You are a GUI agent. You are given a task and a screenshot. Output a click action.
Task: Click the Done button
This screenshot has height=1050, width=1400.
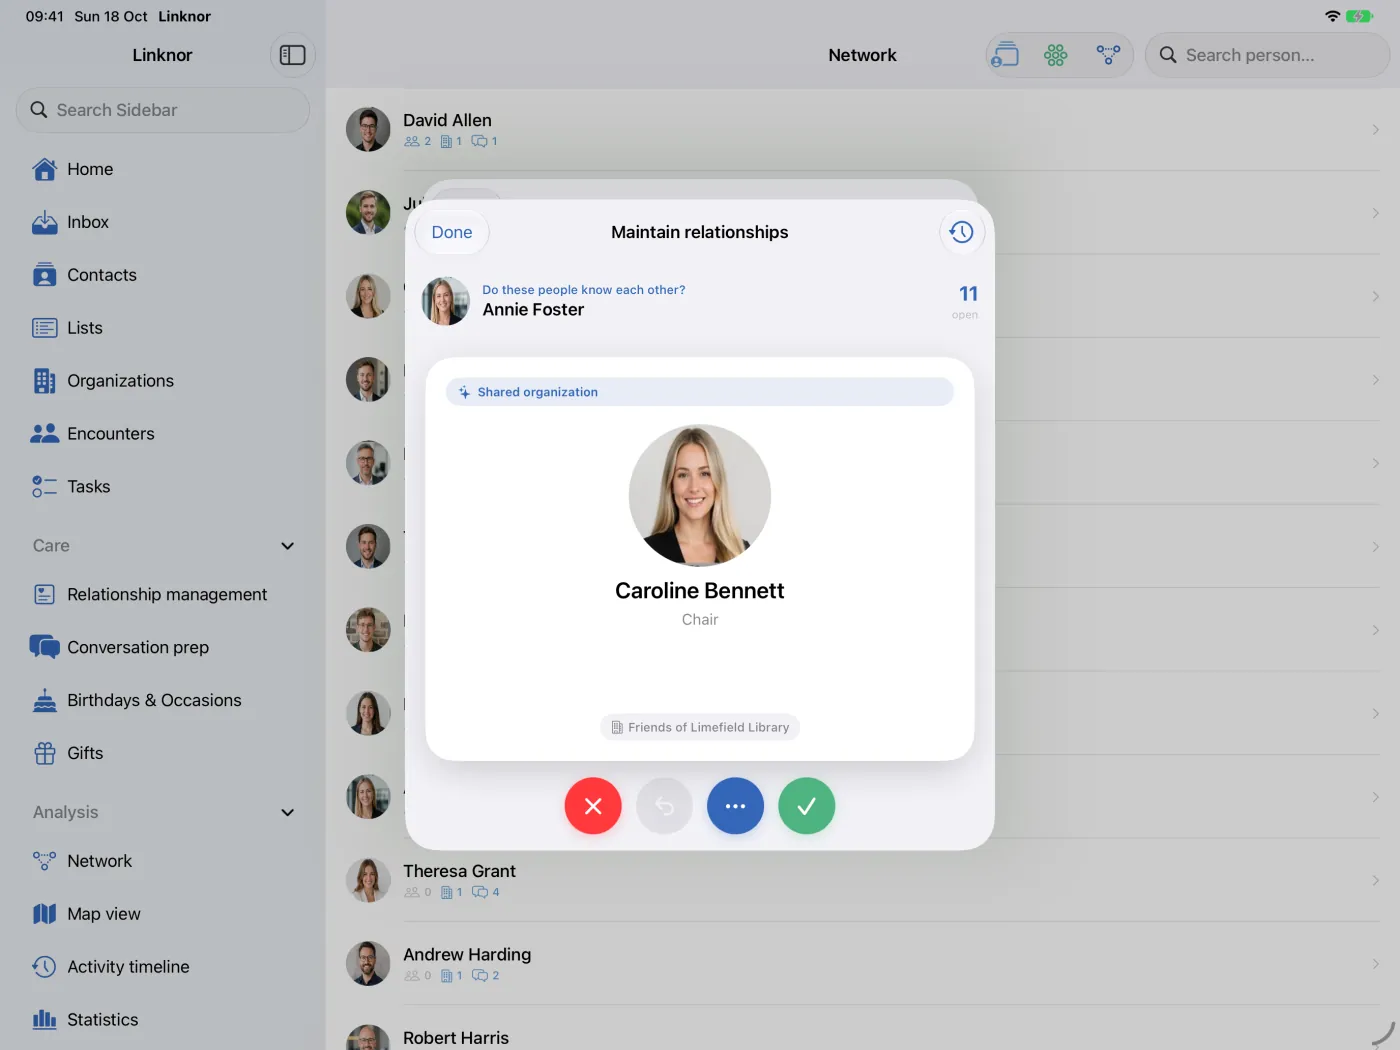(452, 232)
